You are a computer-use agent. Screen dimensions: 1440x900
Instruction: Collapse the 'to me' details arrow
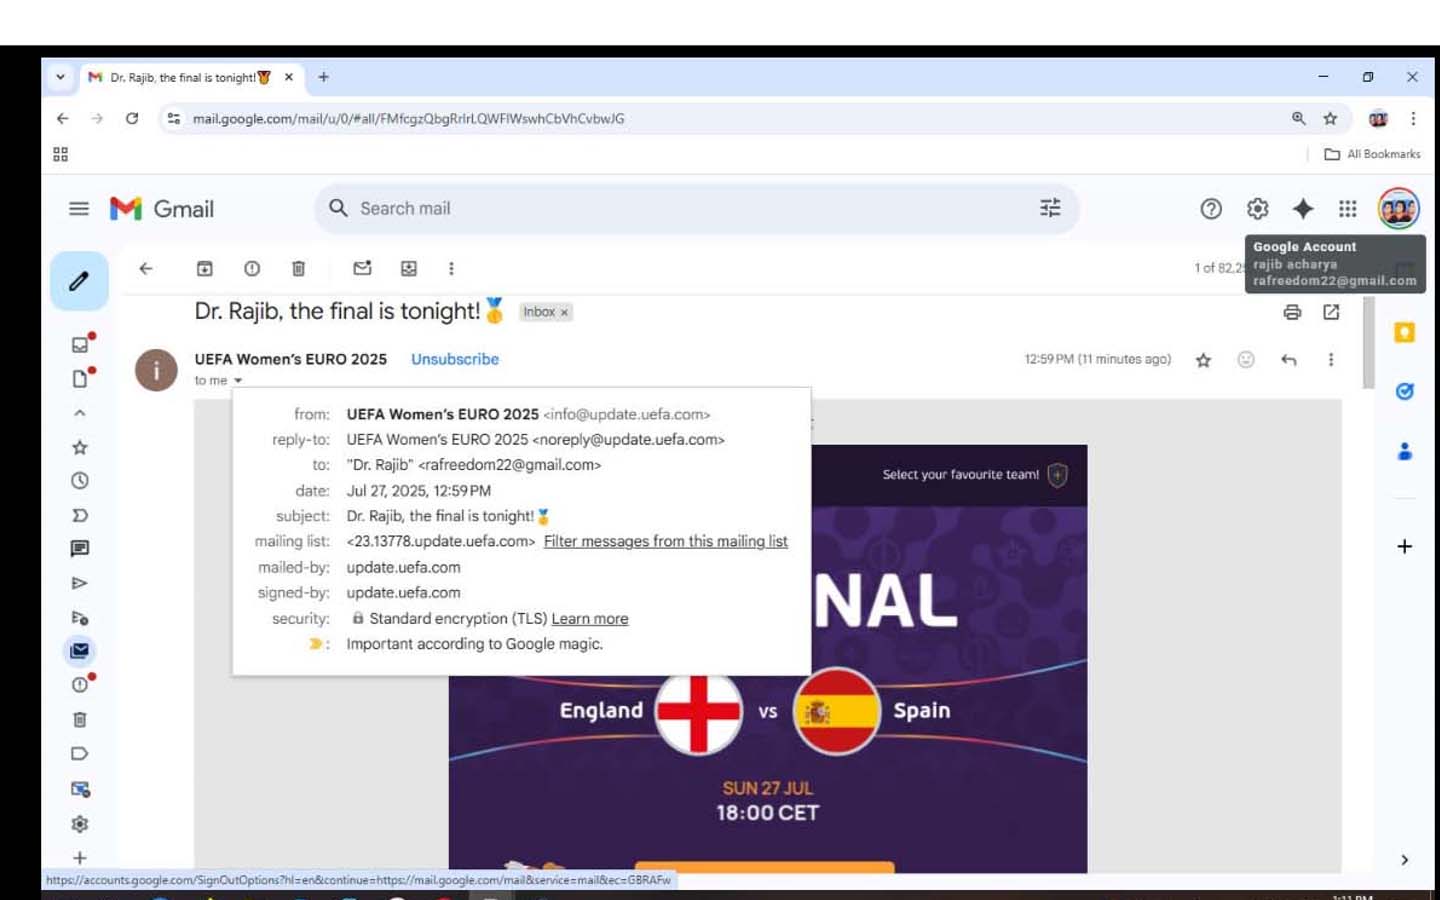point(238,381)
